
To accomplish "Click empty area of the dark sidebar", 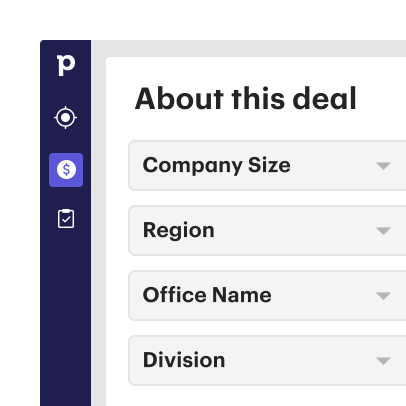I will click(x=66, y=317).
